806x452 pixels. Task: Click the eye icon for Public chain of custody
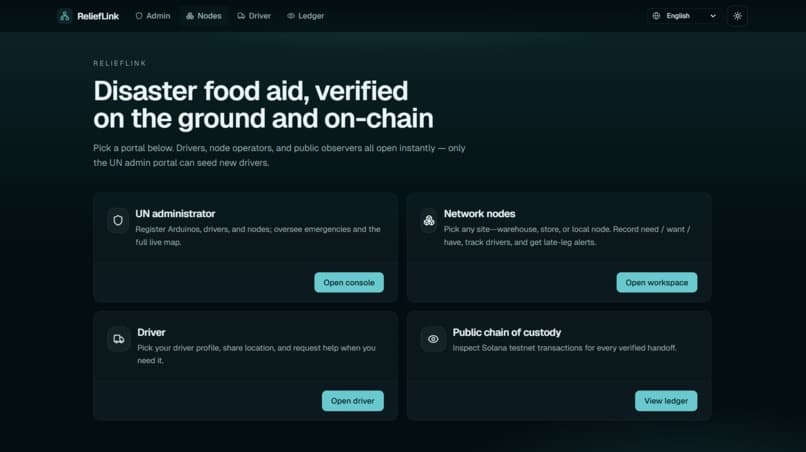(433, 339)
